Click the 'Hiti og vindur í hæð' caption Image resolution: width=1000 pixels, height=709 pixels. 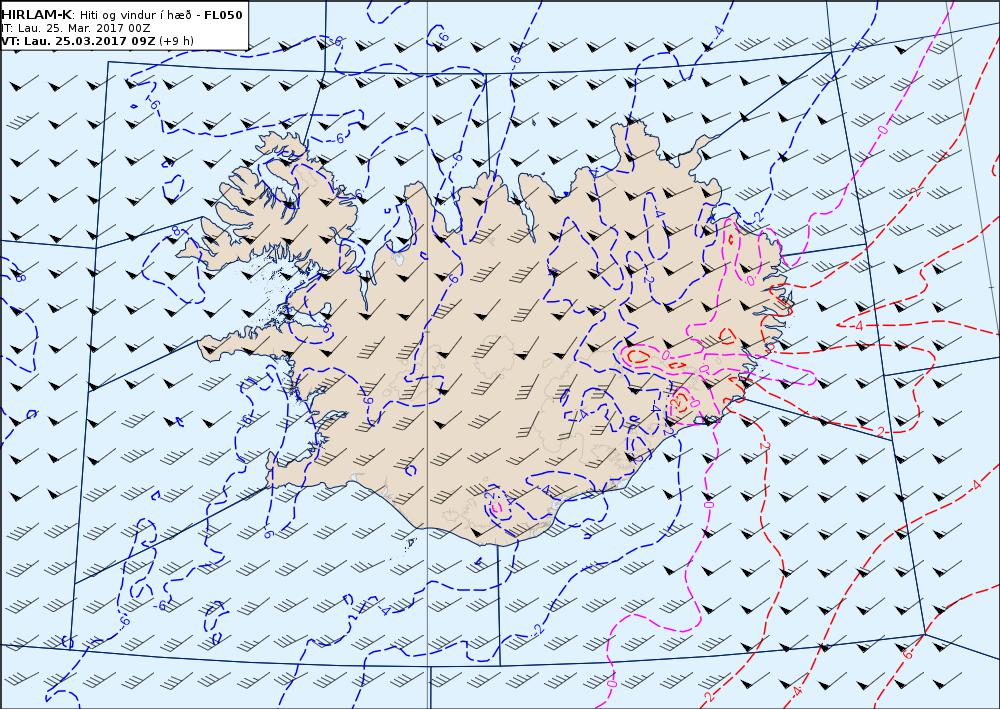pos(136,15)
